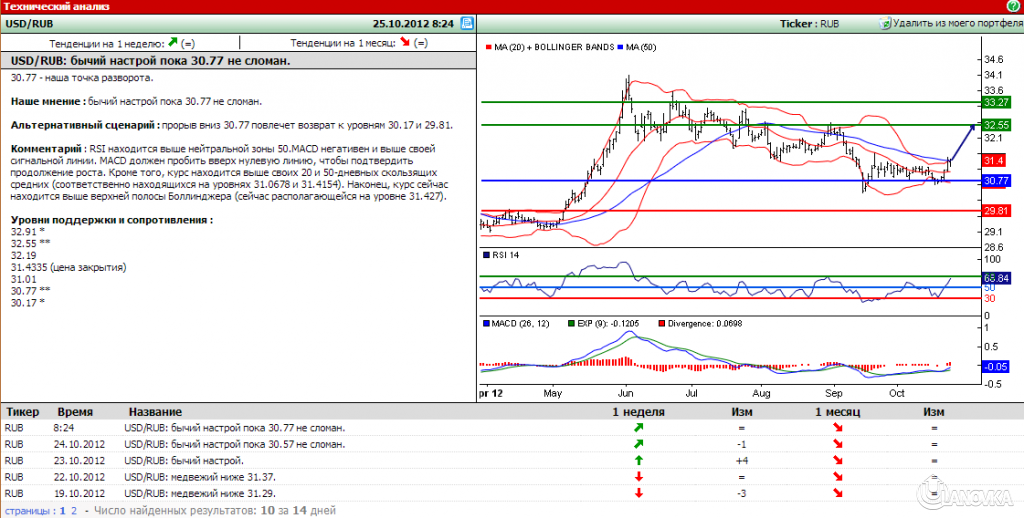Go to page 2 of results

73,510
